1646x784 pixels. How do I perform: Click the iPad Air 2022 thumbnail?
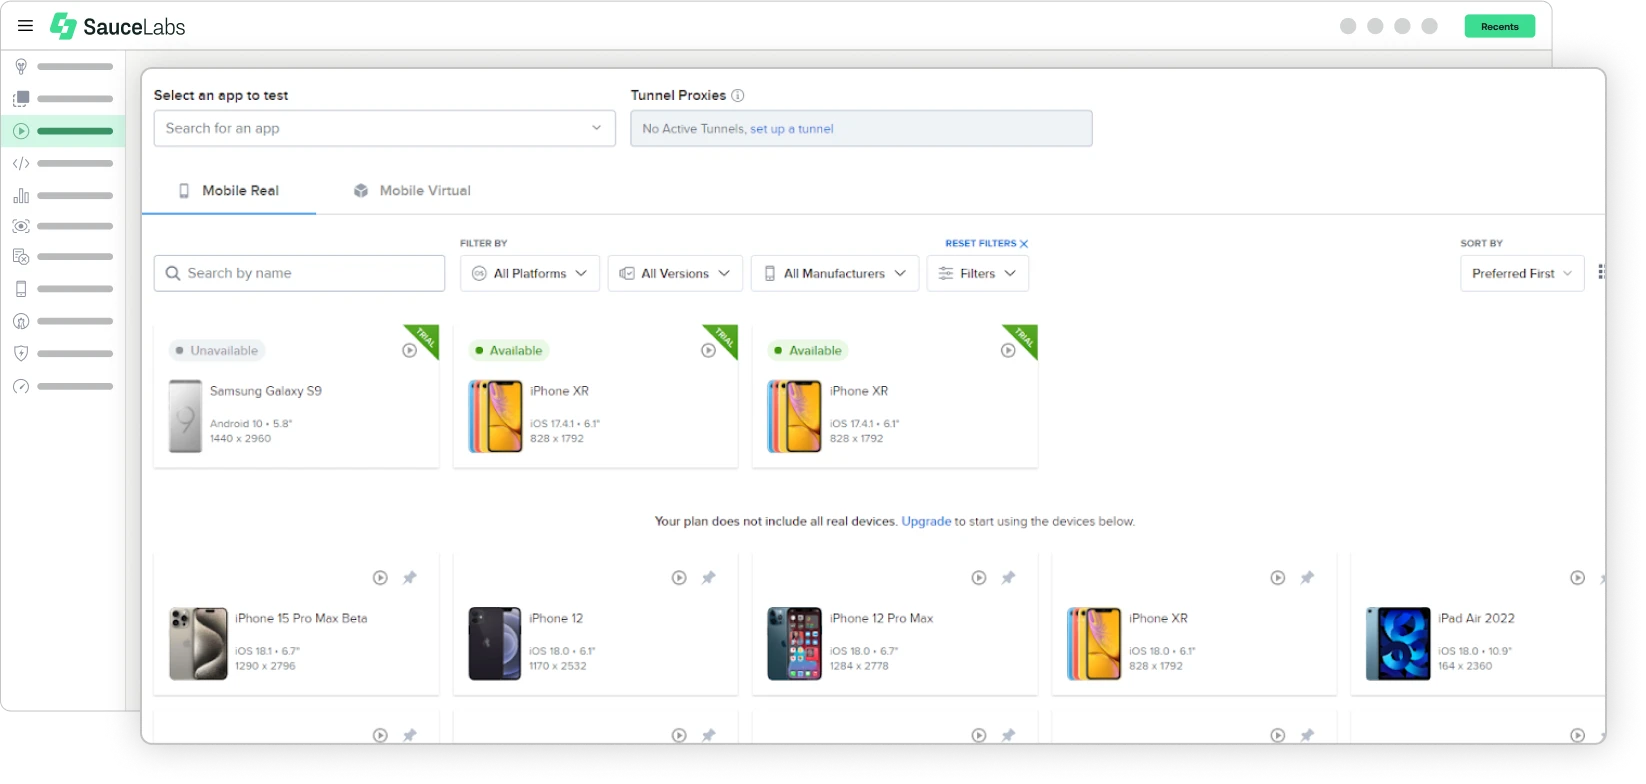[1398, 643]
